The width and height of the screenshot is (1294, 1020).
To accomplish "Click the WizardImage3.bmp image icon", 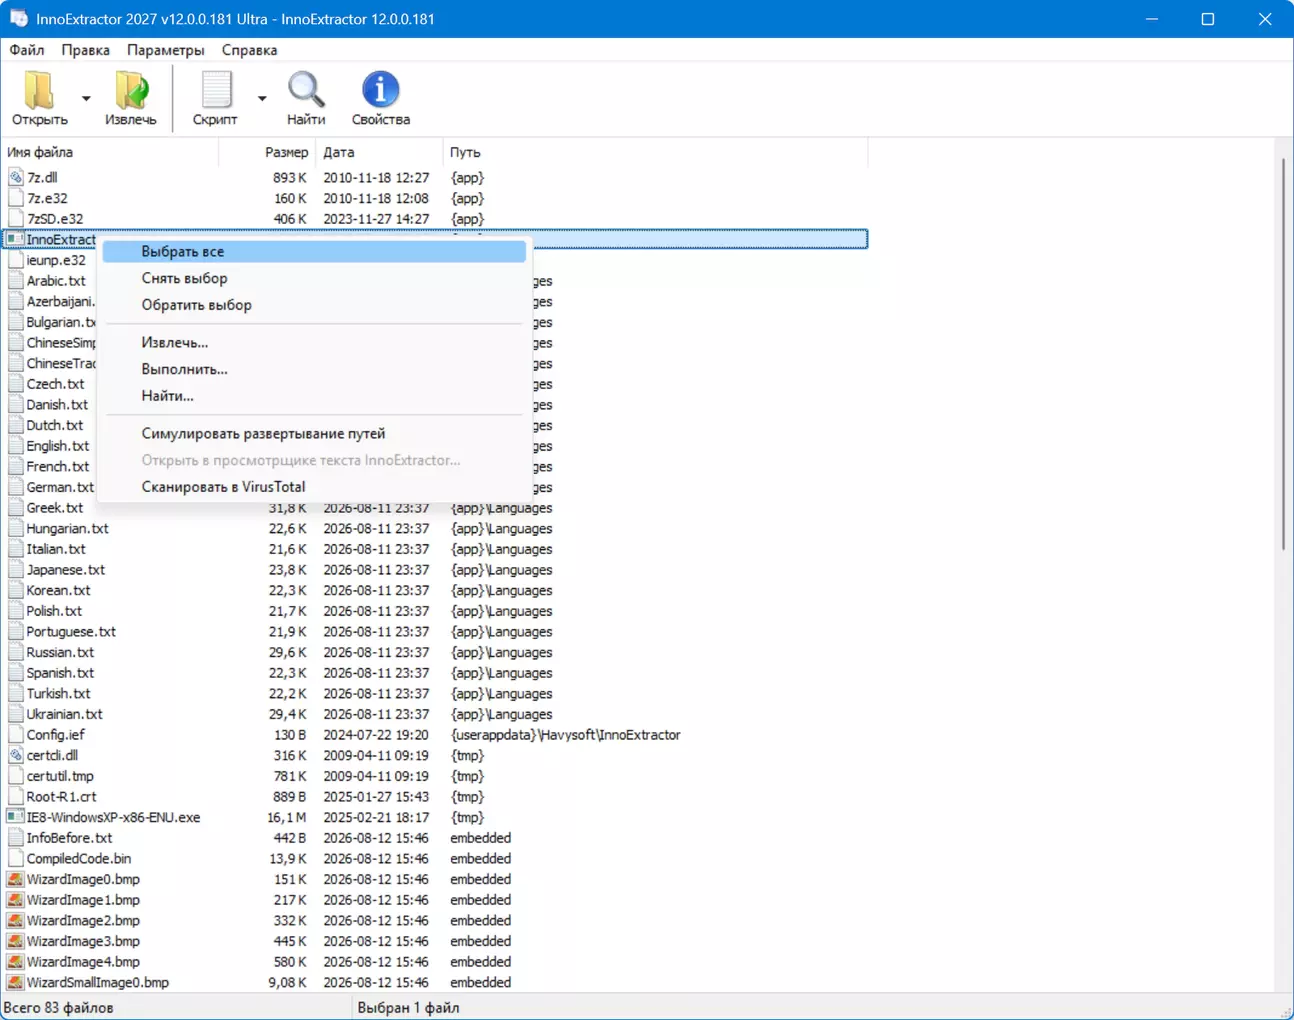I will [15, 941].
